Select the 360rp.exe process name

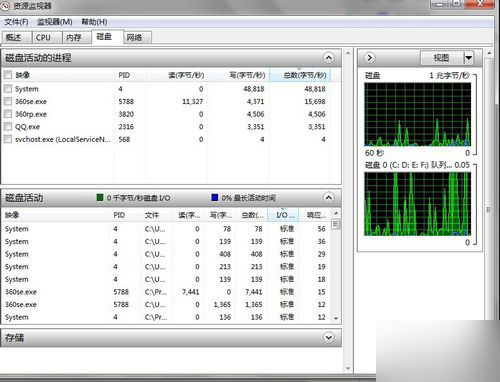coord(31,114)
